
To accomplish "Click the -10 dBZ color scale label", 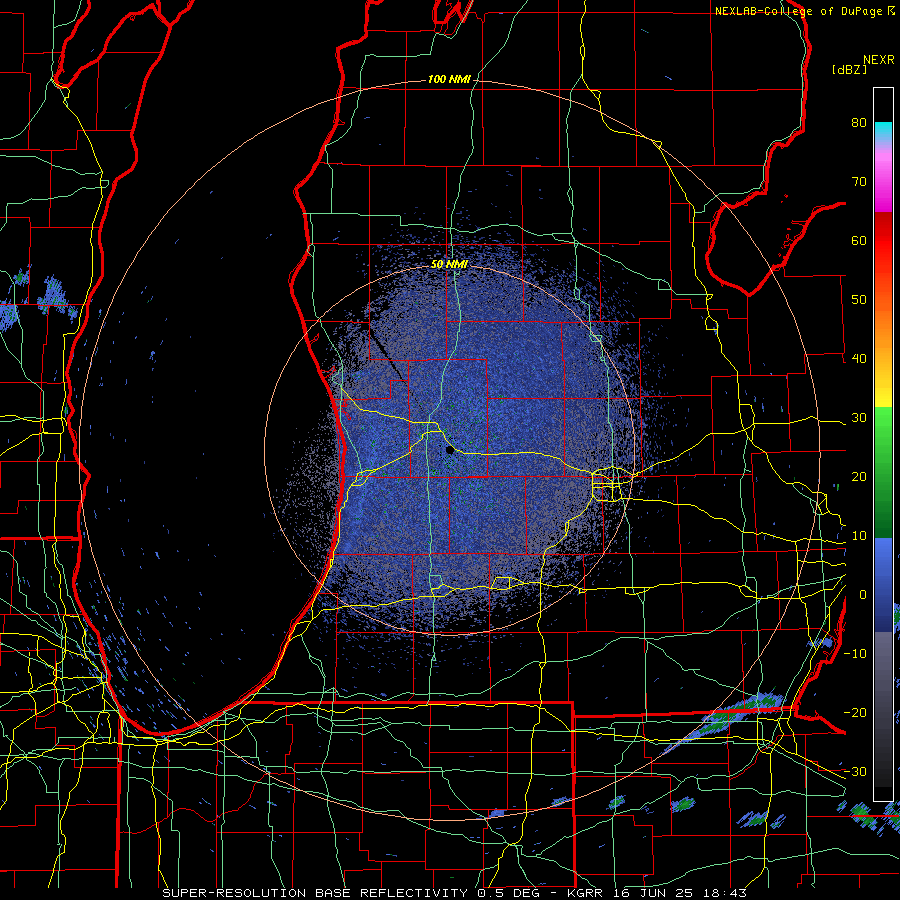I will click(x=855, y=654).
